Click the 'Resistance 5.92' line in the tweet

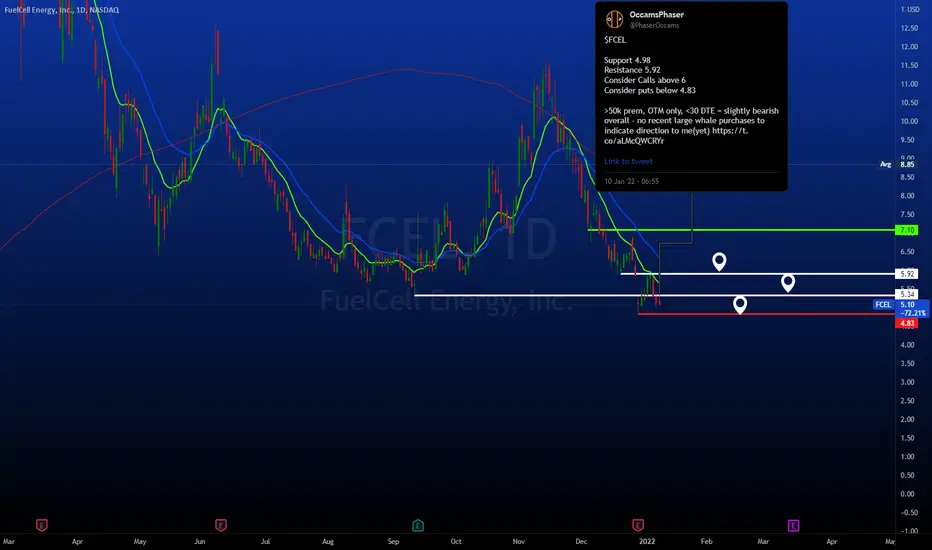click(632, 70)
